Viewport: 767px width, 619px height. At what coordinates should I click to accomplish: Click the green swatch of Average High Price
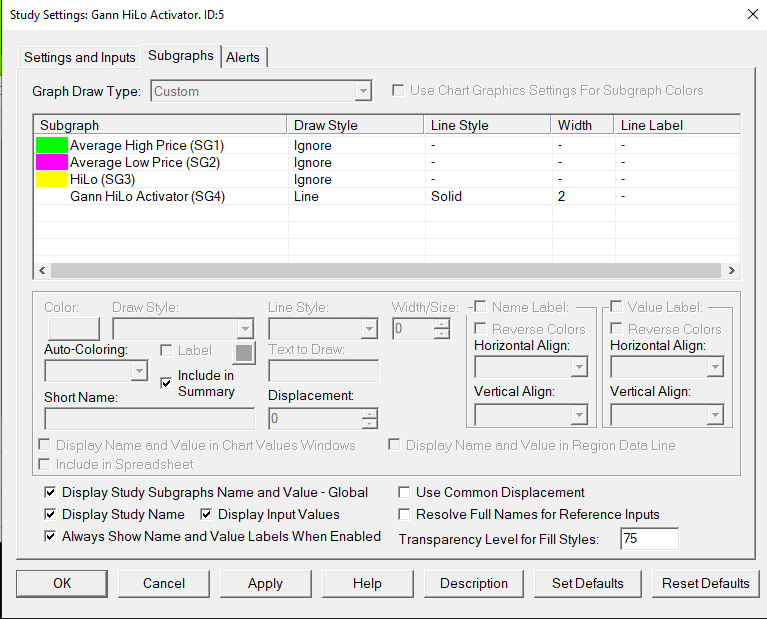click(52, 145)
